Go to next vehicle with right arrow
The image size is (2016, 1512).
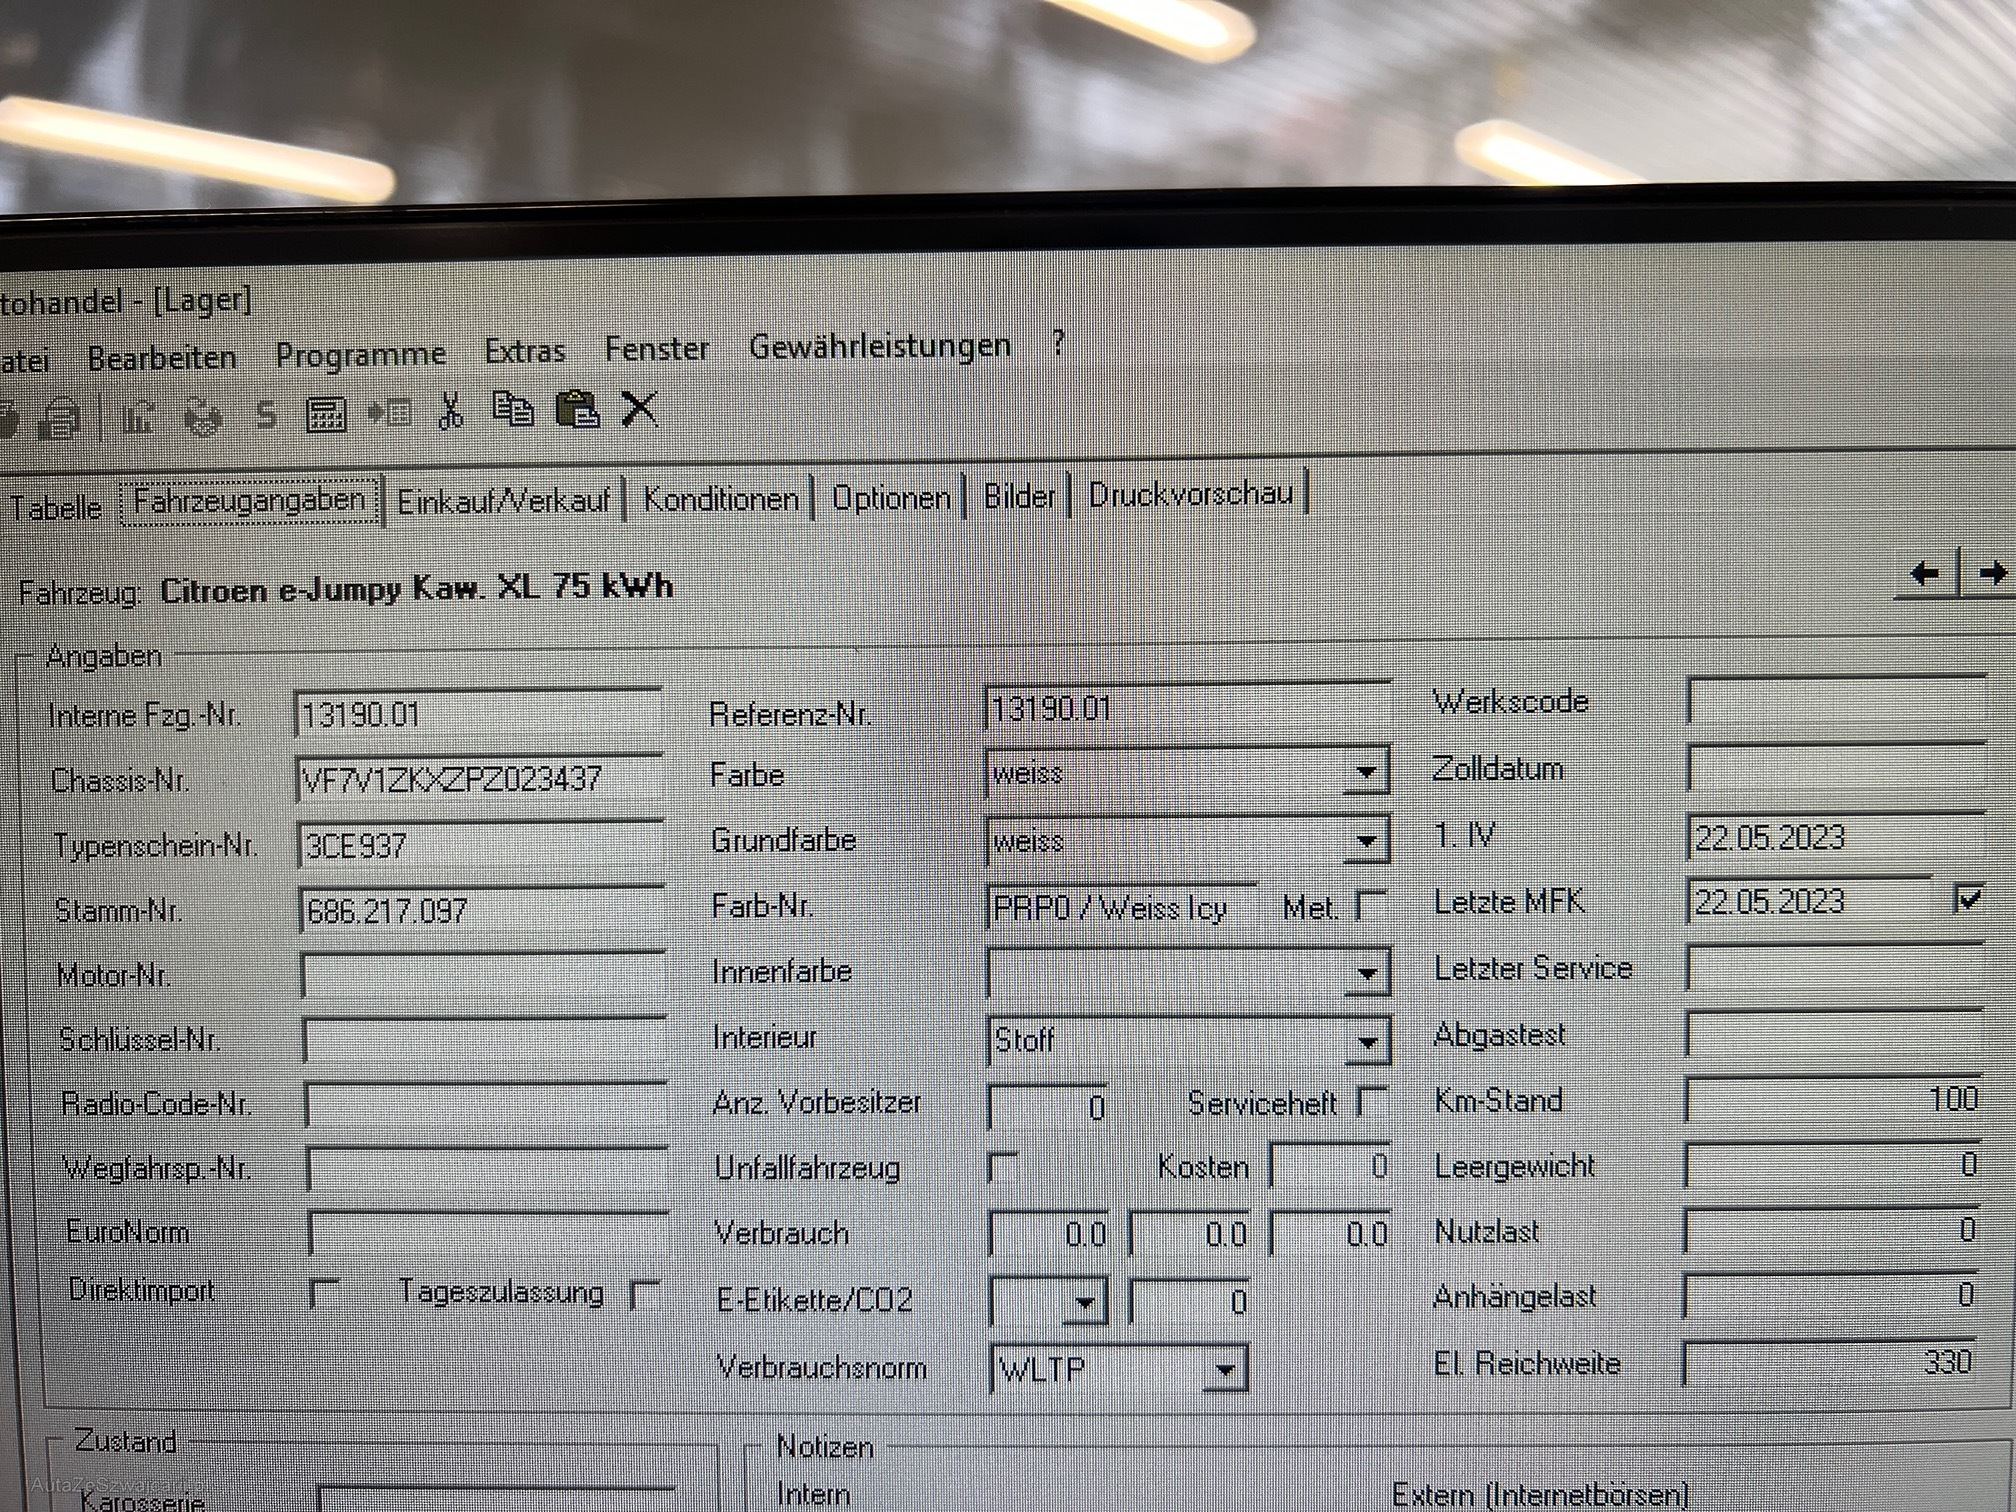1991,572
